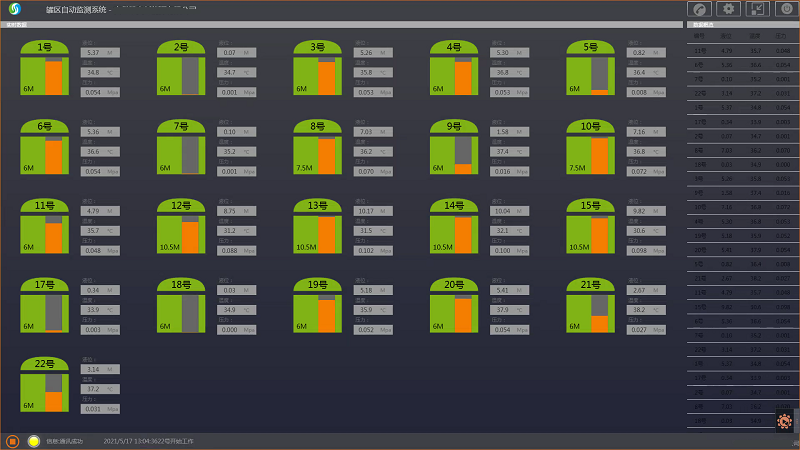
Task: Click the 13号 tank label header
Action: click(x=317, y=205)
